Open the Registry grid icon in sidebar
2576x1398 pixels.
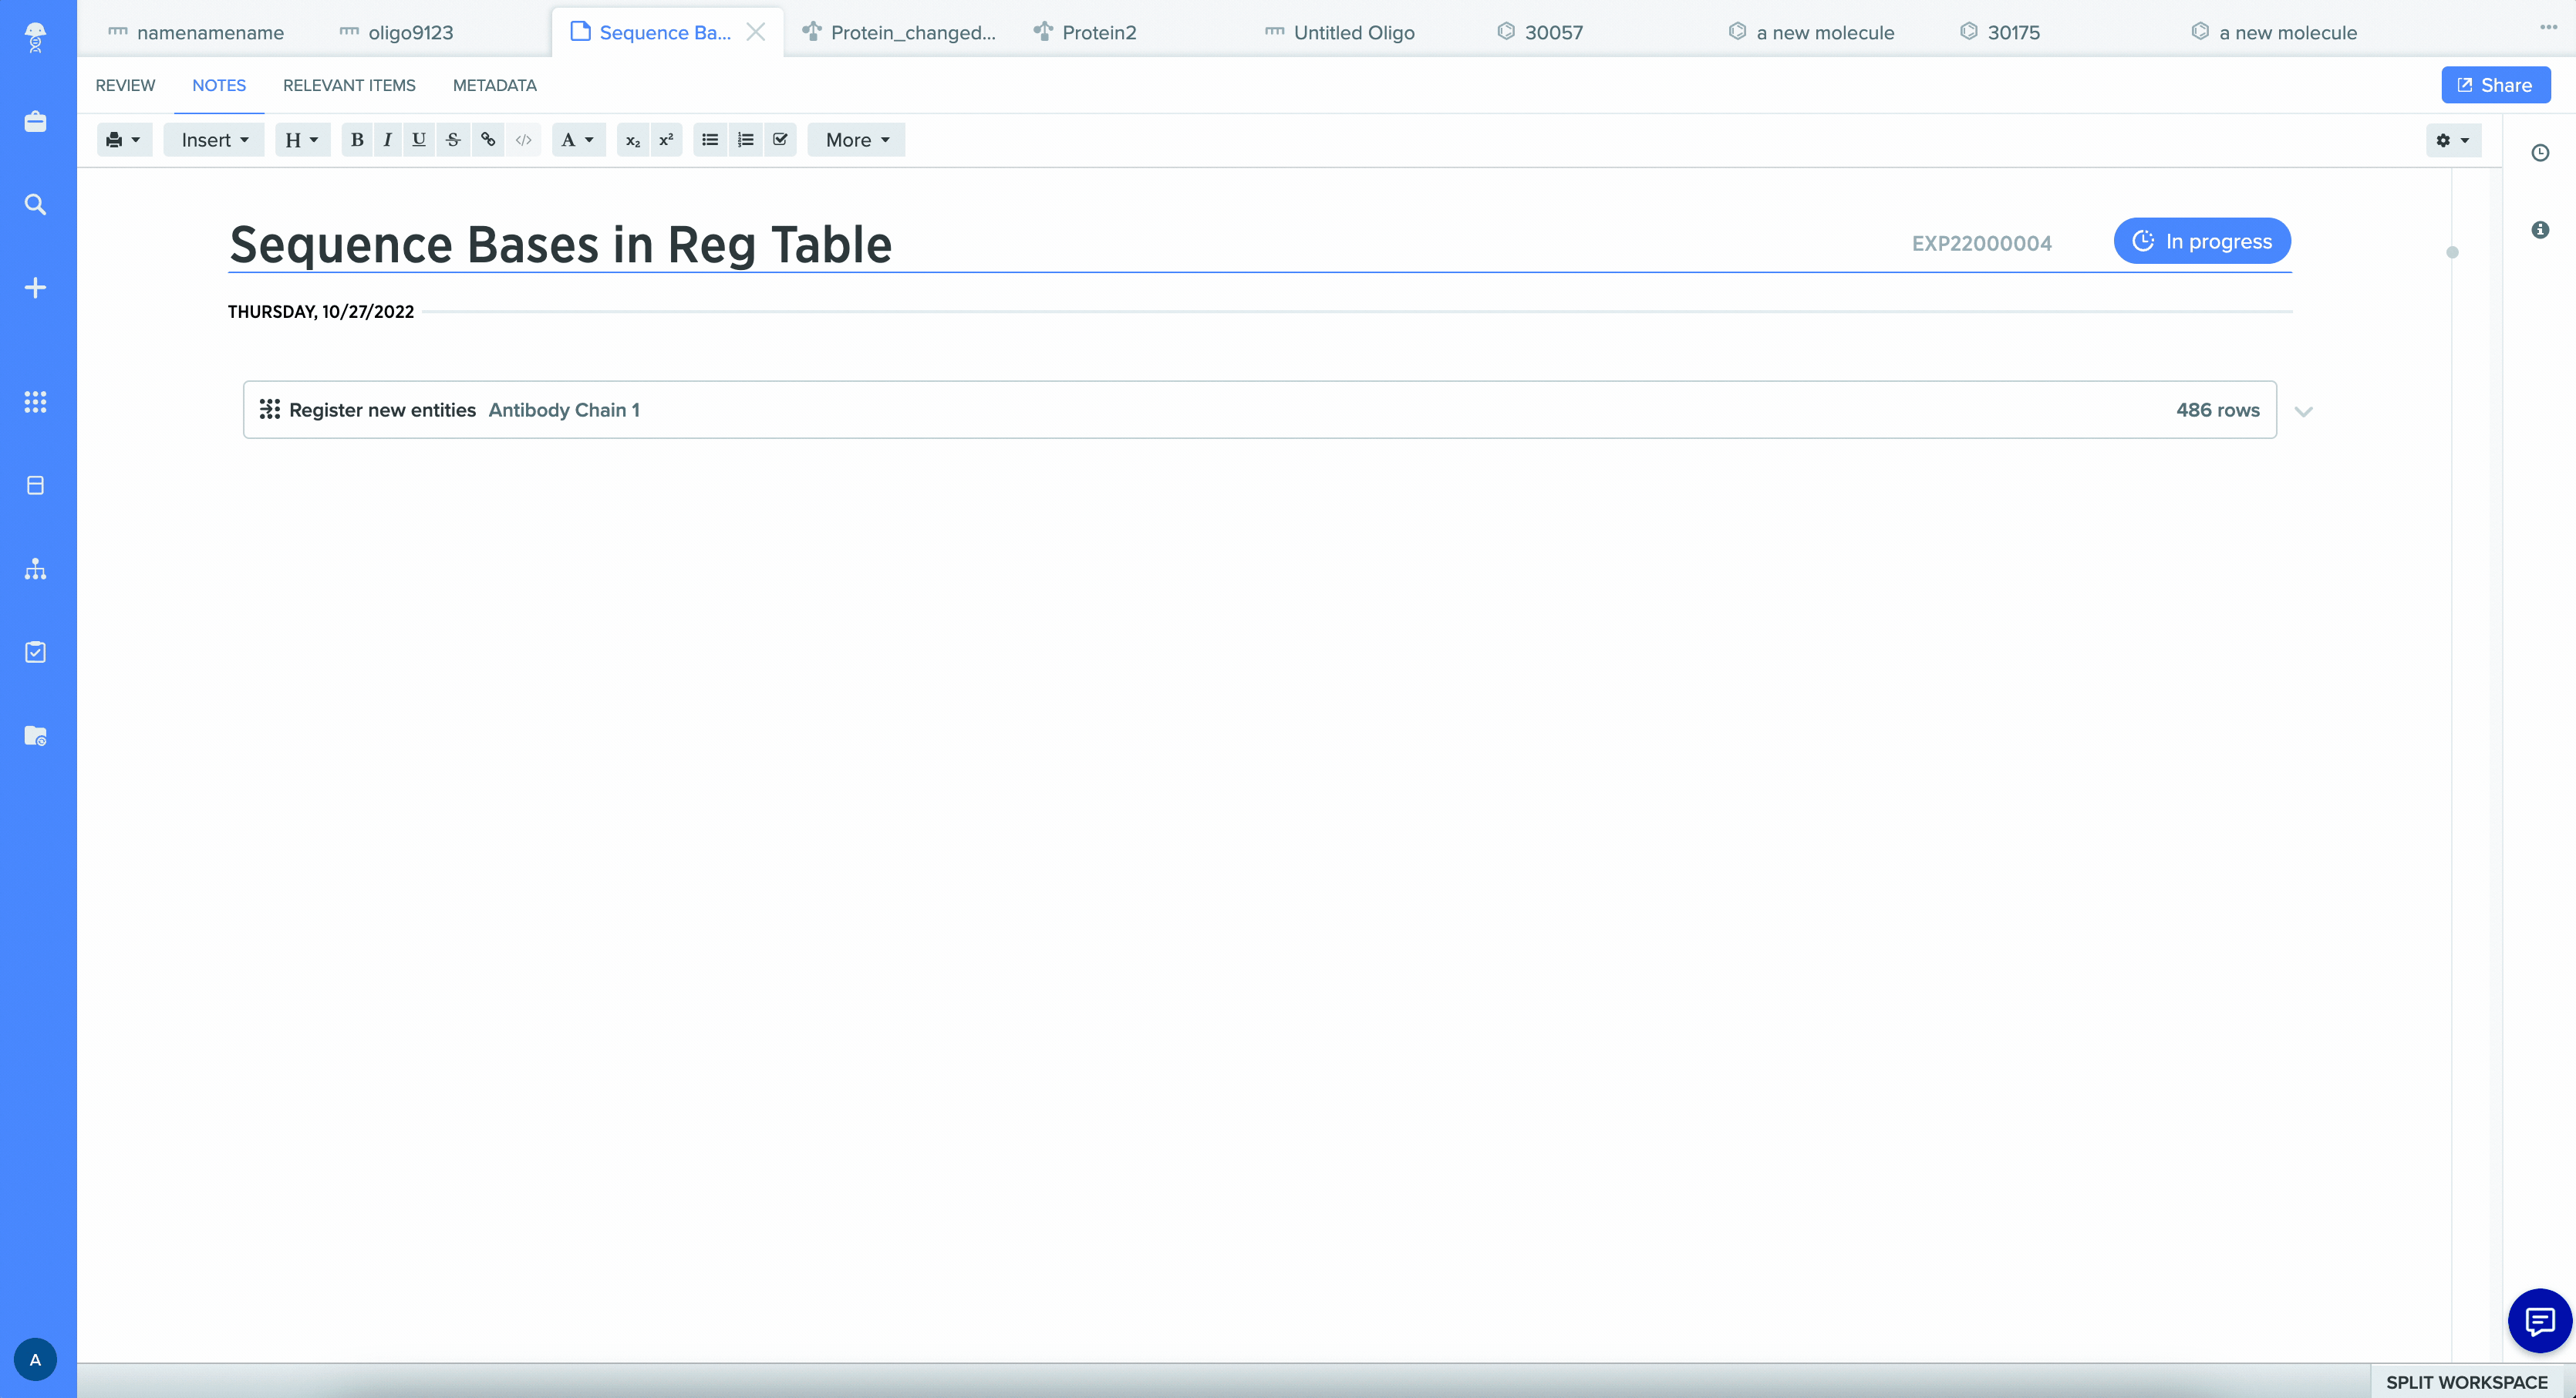(35, 402)
